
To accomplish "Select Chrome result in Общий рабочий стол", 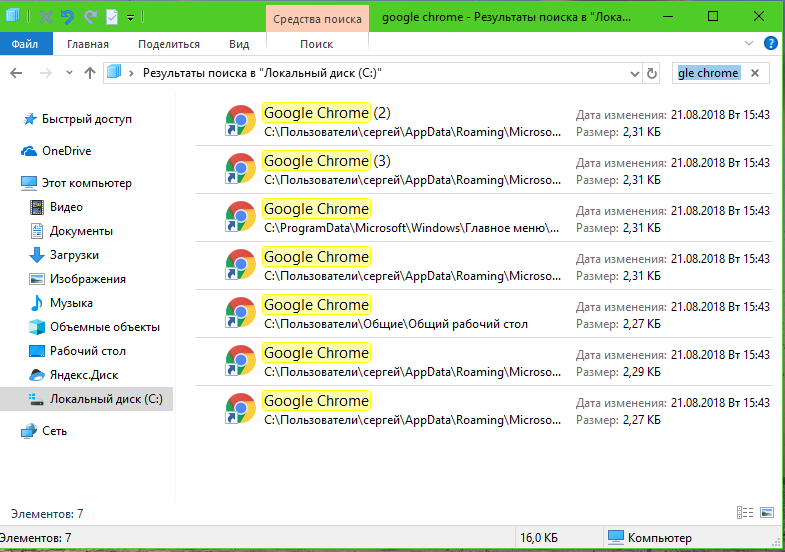I will (x=484, y=314).
